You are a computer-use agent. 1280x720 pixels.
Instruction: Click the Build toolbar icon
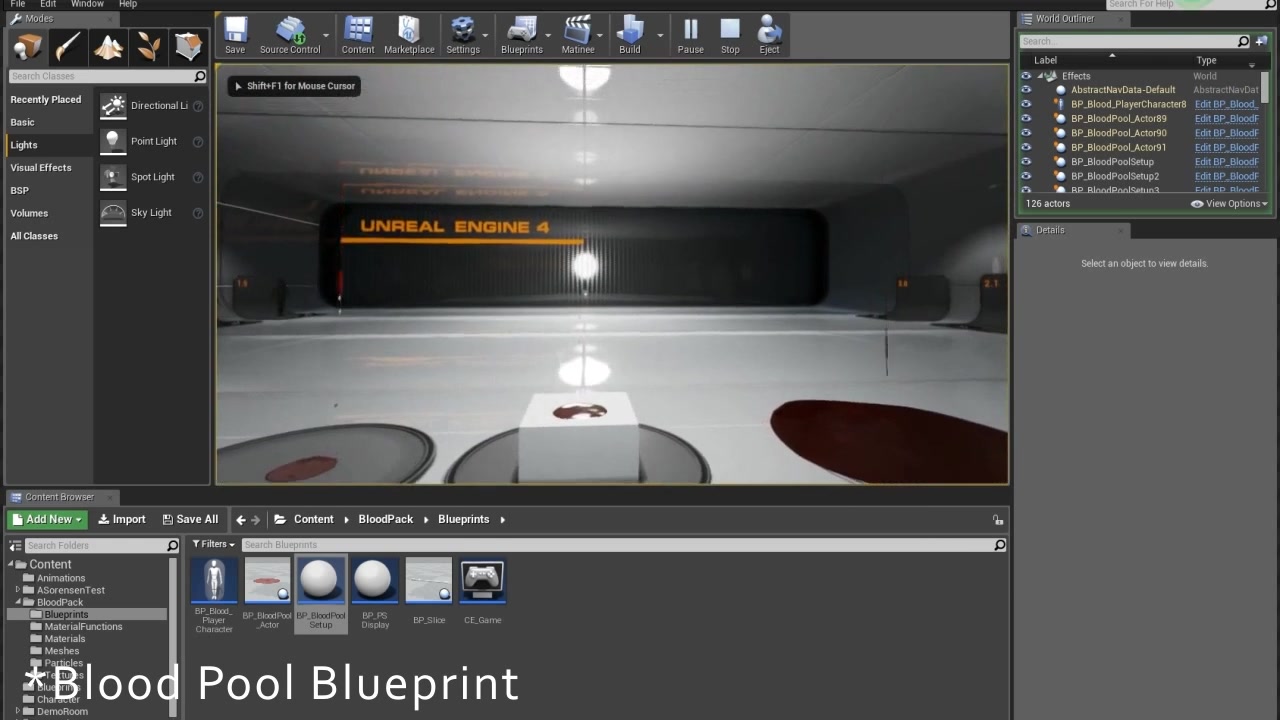[x=630, y=35]
